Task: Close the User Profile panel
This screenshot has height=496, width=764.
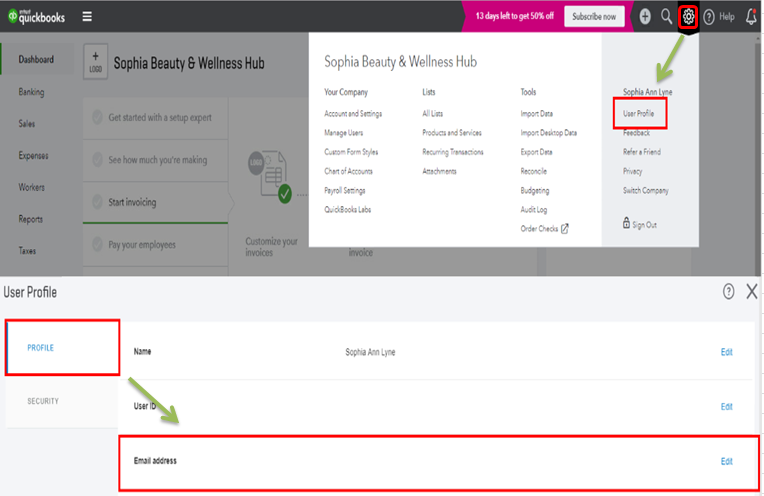Action: point(752,291)
